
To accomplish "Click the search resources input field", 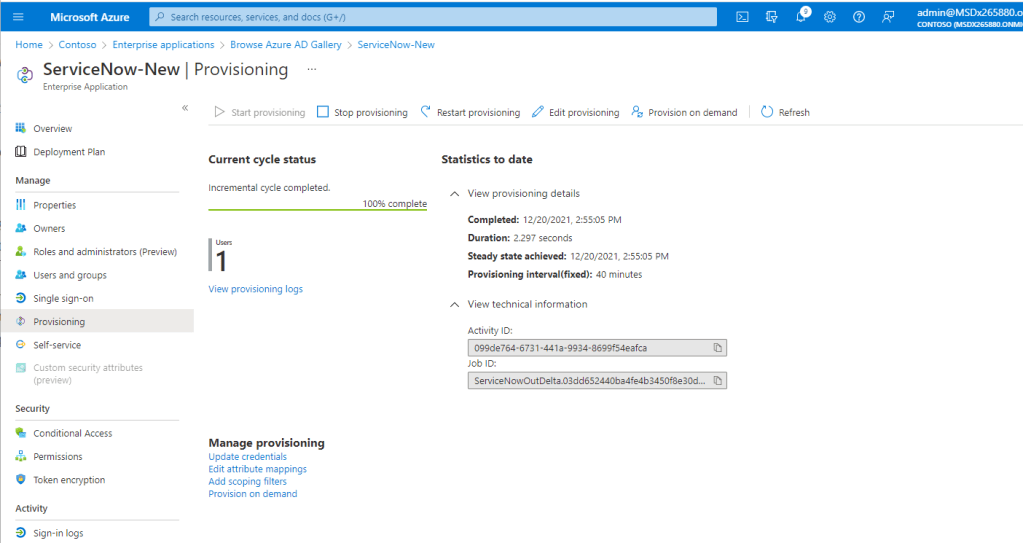I will [x=432, y=17].
